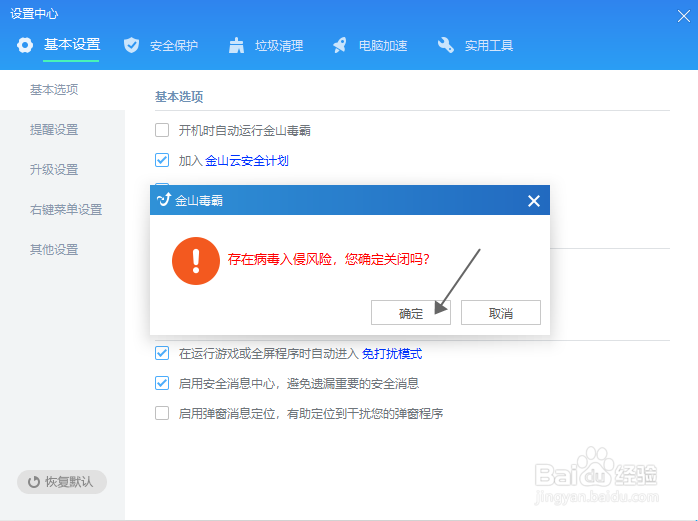Enable 开机时自动运行金山毒霸 checkbox

coord(162,130)
